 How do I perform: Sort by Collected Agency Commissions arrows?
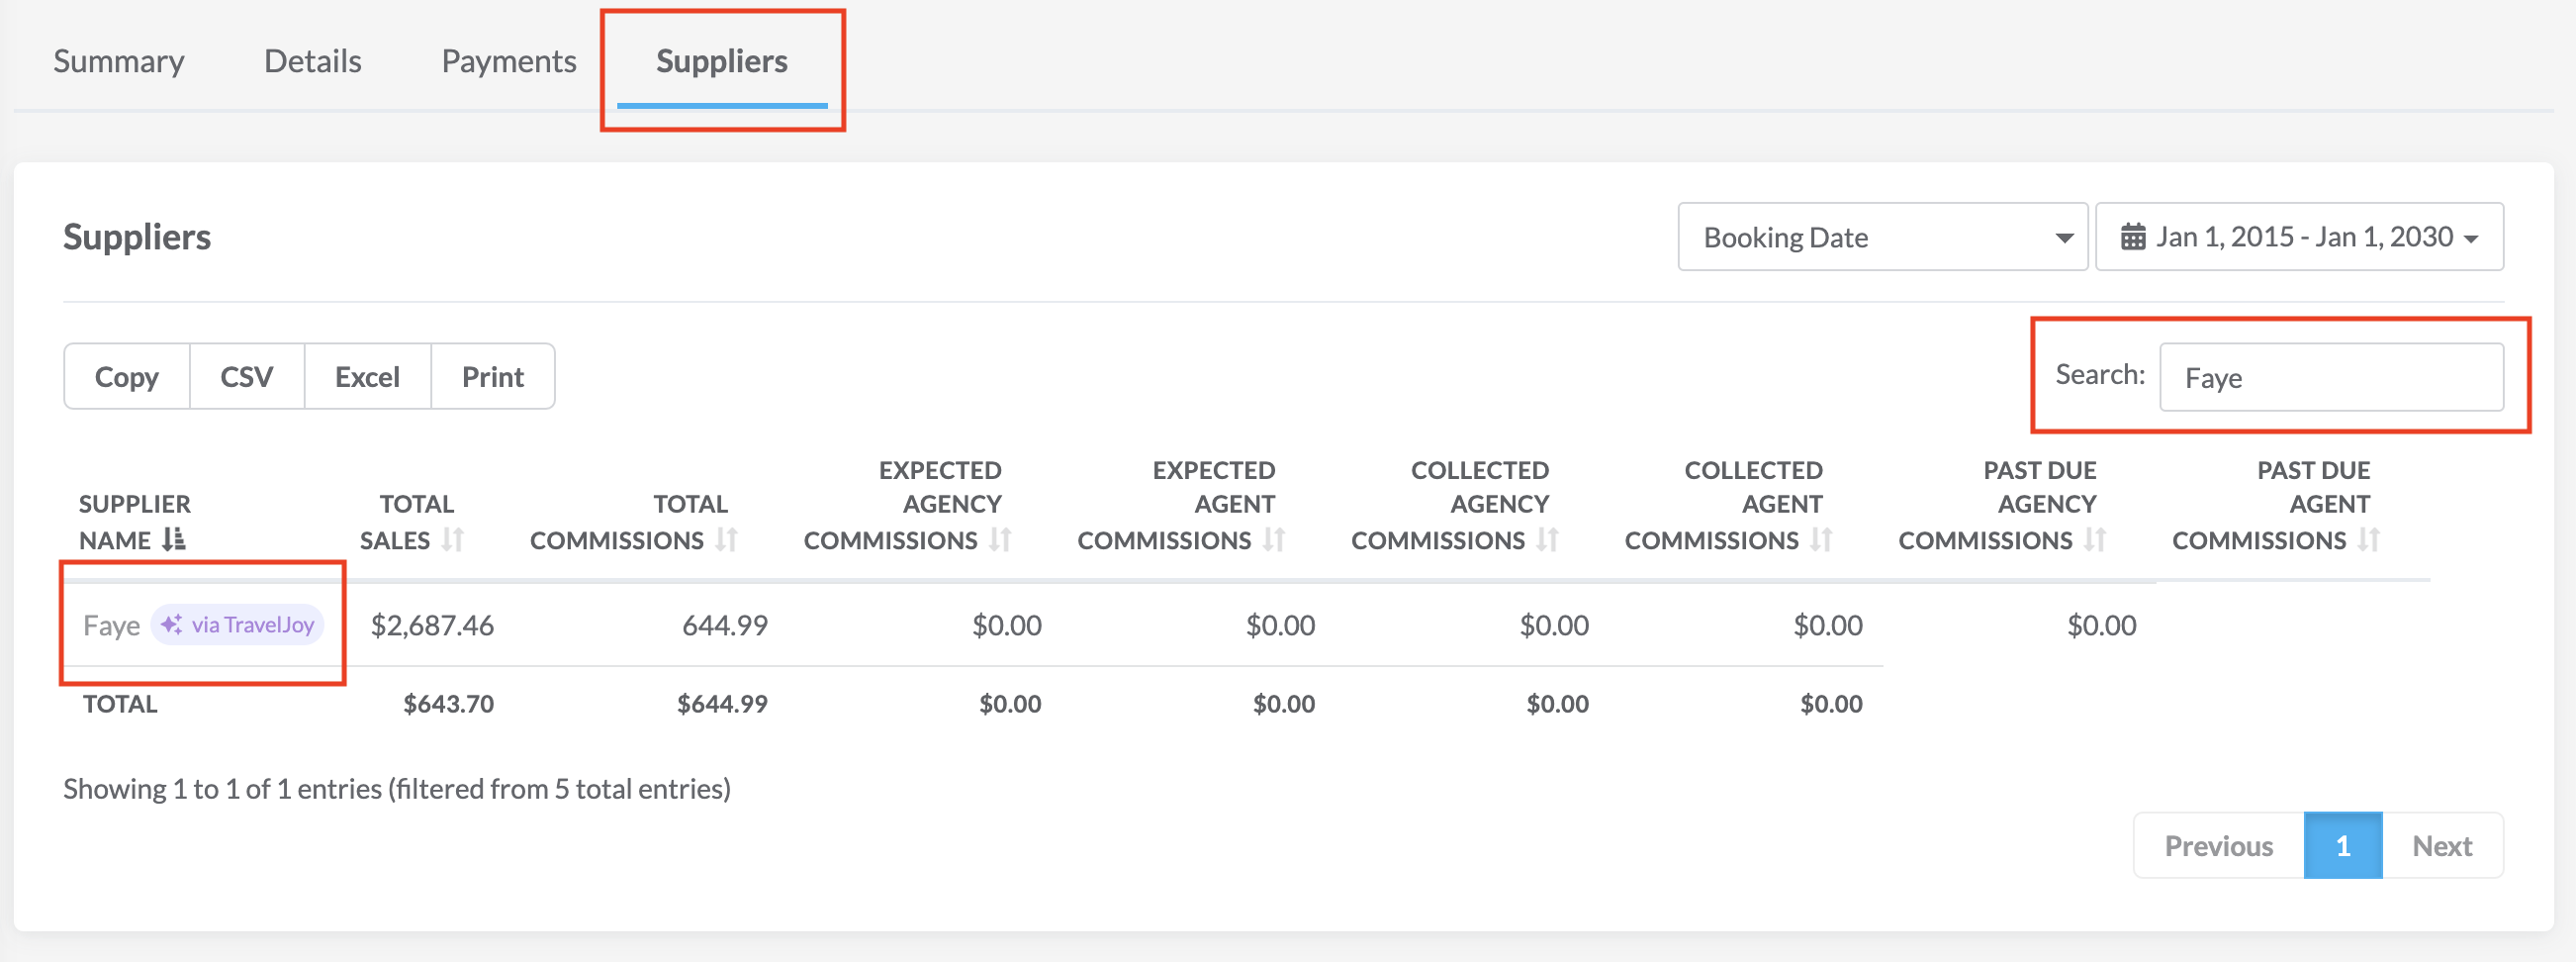point(1547,540)
